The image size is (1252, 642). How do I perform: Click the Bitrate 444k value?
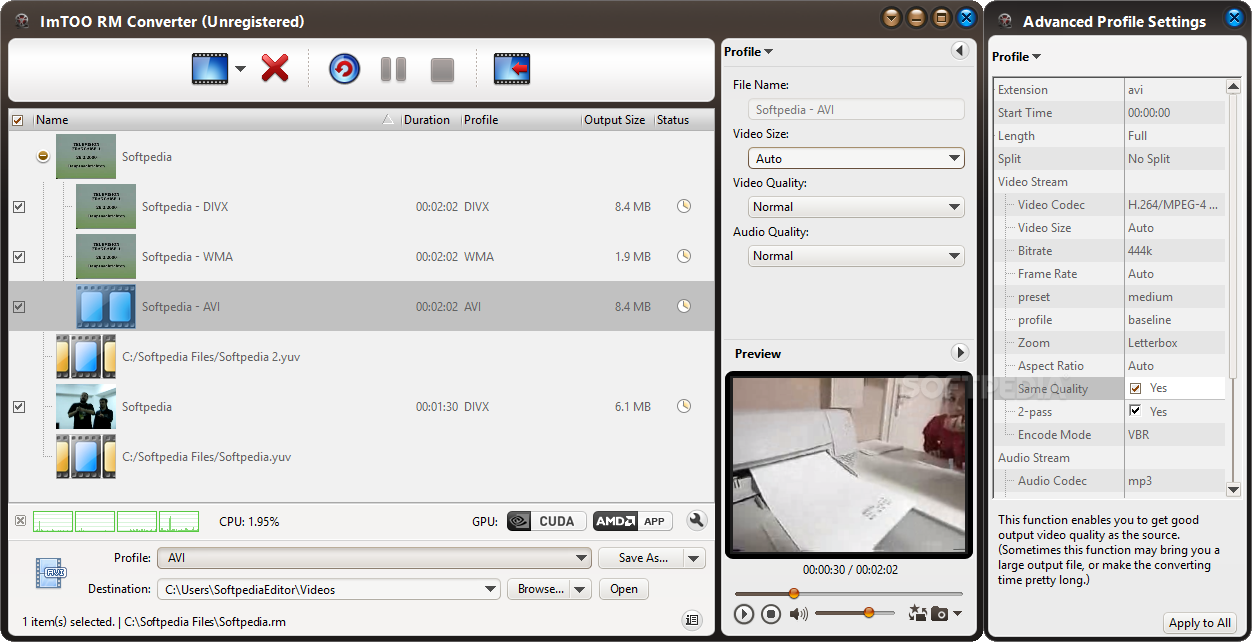point(1174,251)
